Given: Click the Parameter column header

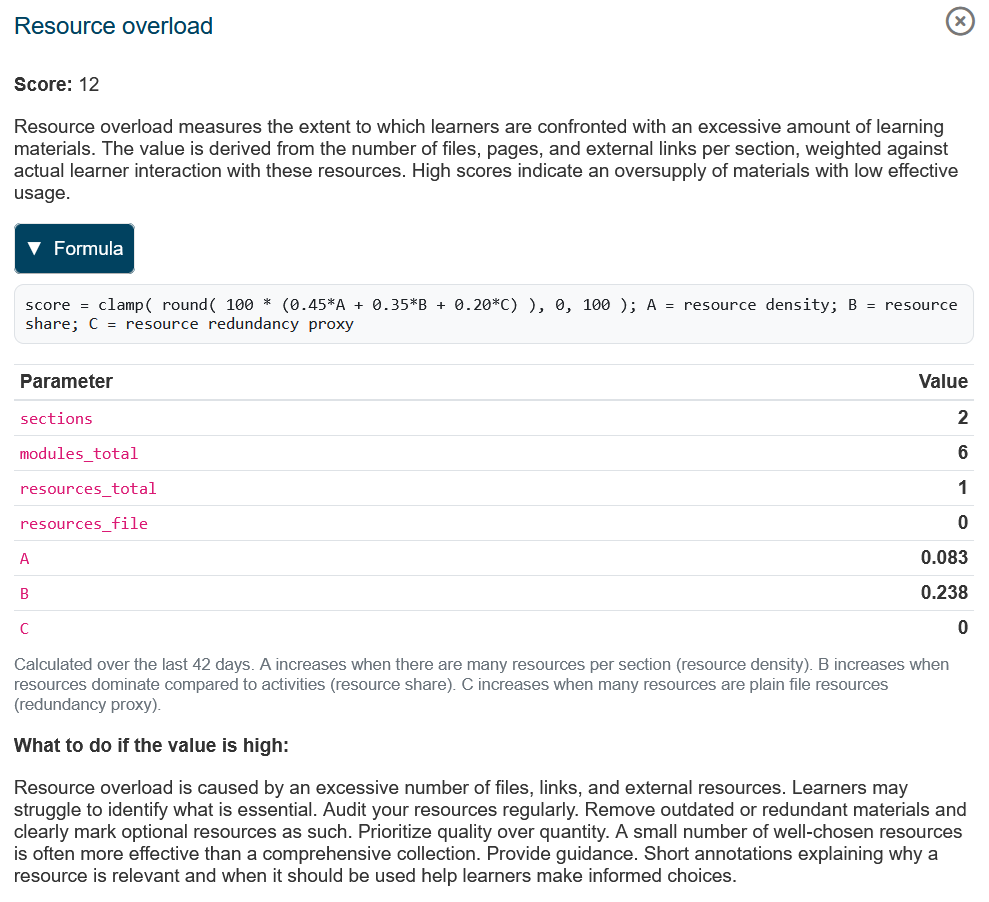Looking at the screenshot, I should click(66, 381).
